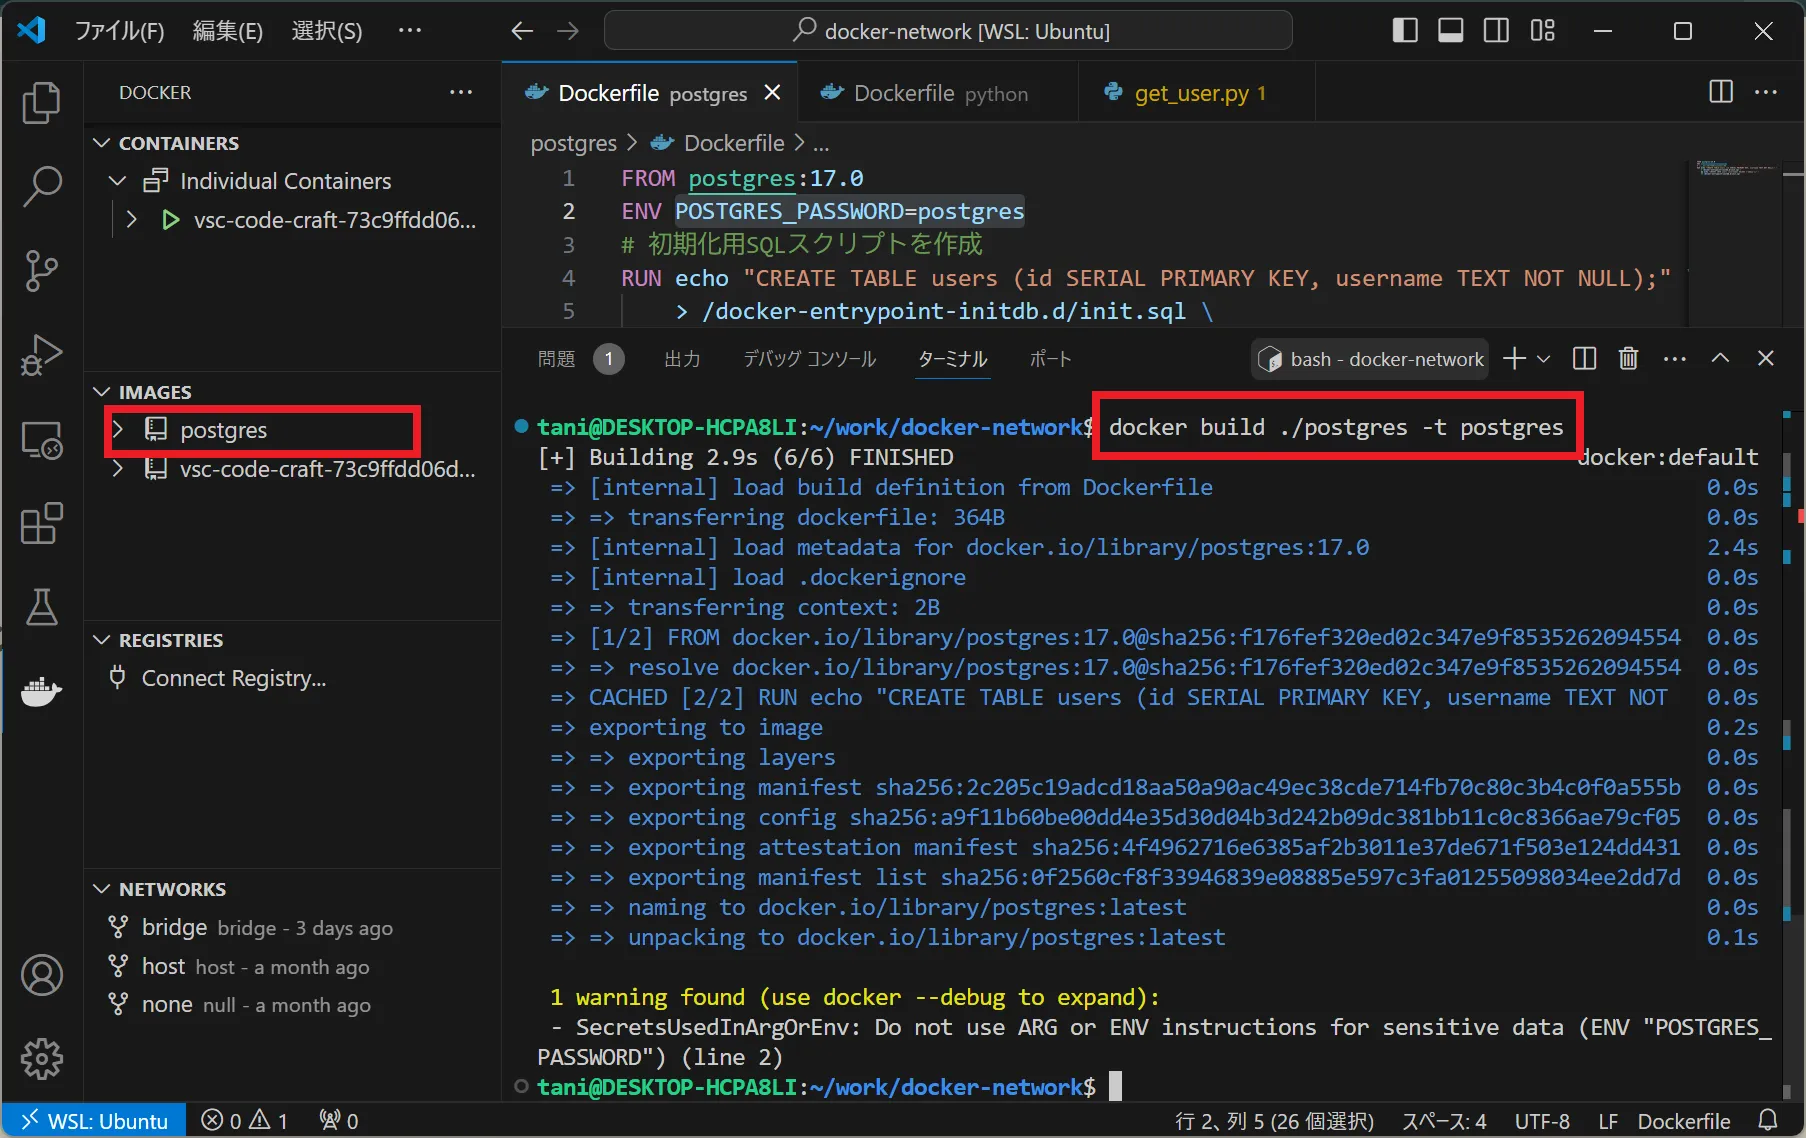Expand the postgres image tree item

pyautogui.click(x=118, y=430)
